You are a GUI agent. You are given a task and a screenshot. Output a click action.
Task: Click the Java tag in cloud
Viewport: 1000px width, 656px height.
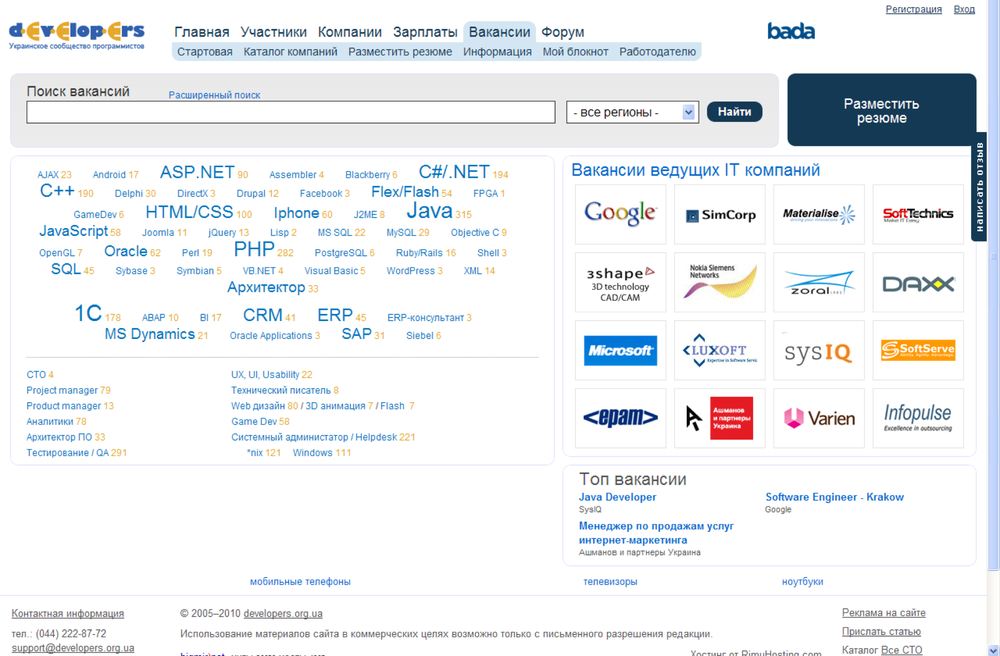(428, 211)
